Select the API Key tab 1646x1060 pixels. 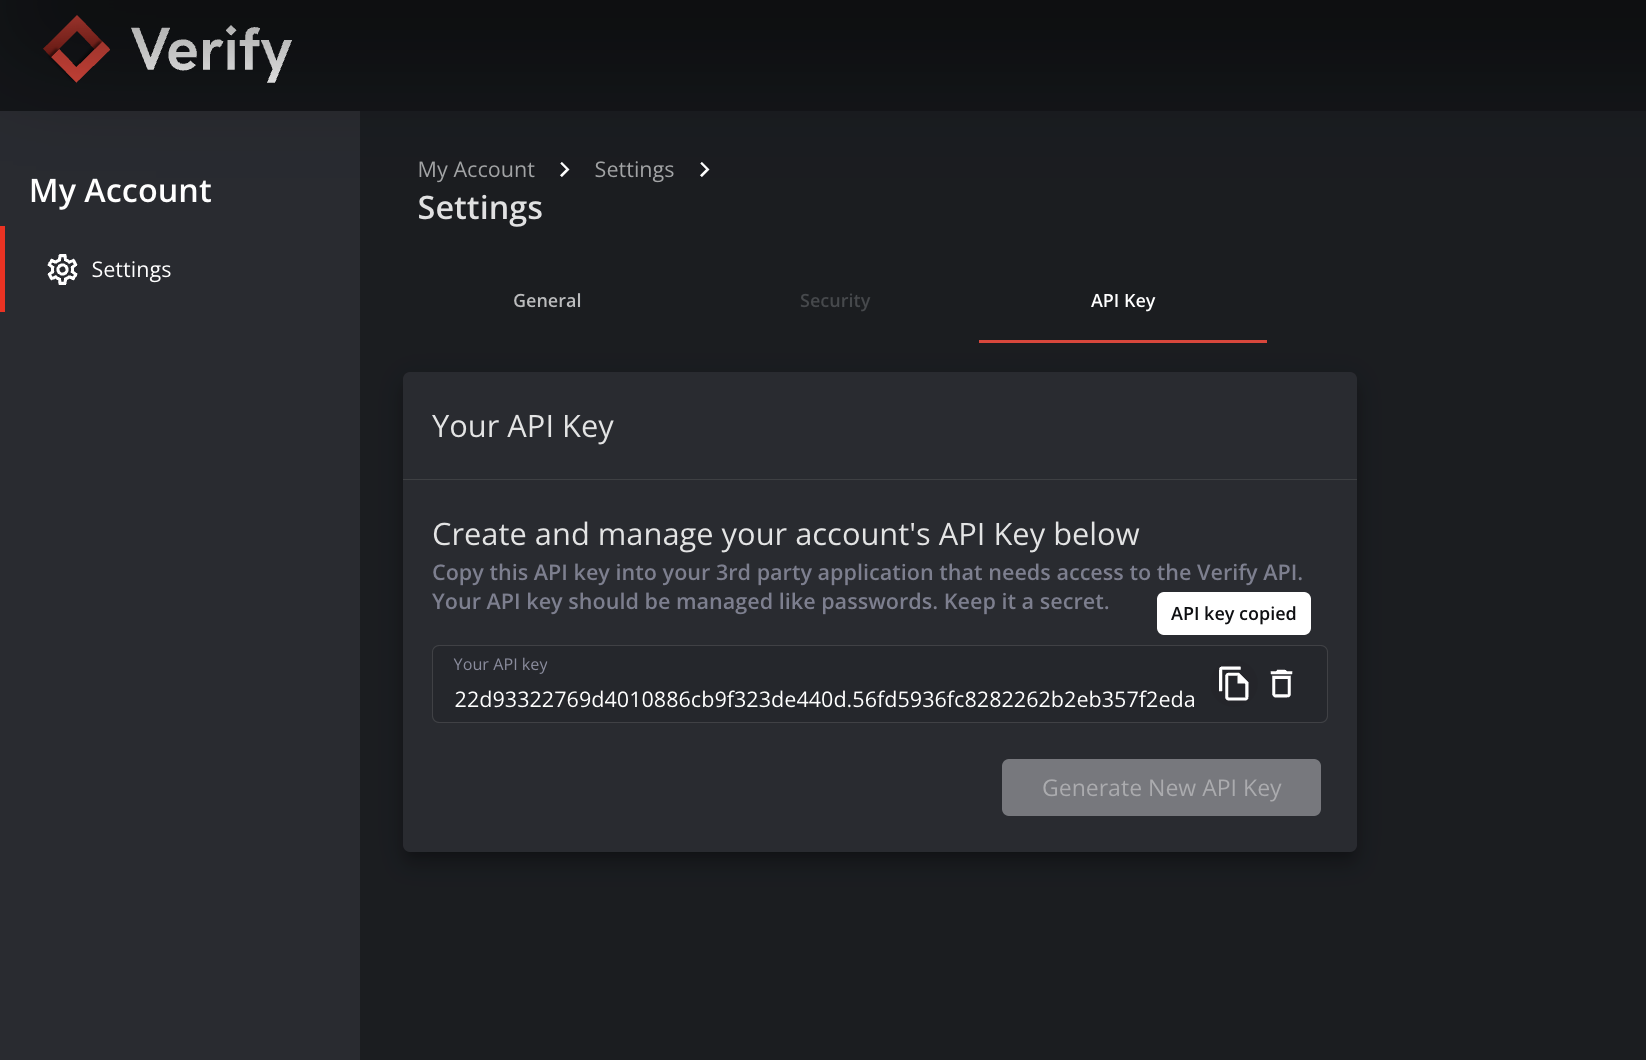pyautogui.click(x=1123, y=301)
